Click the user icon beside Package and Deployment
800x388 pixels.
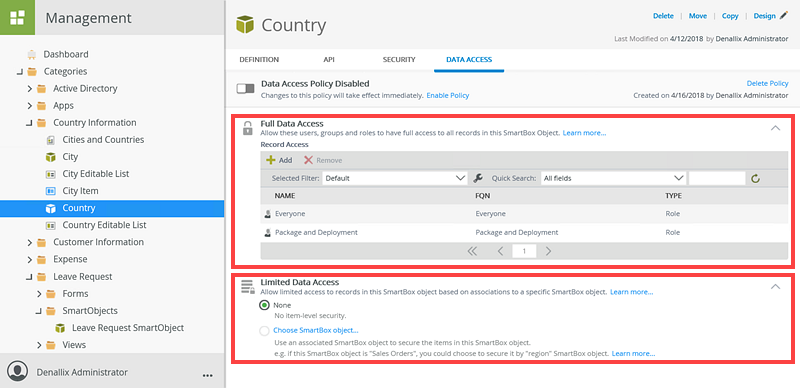(267, 232)
